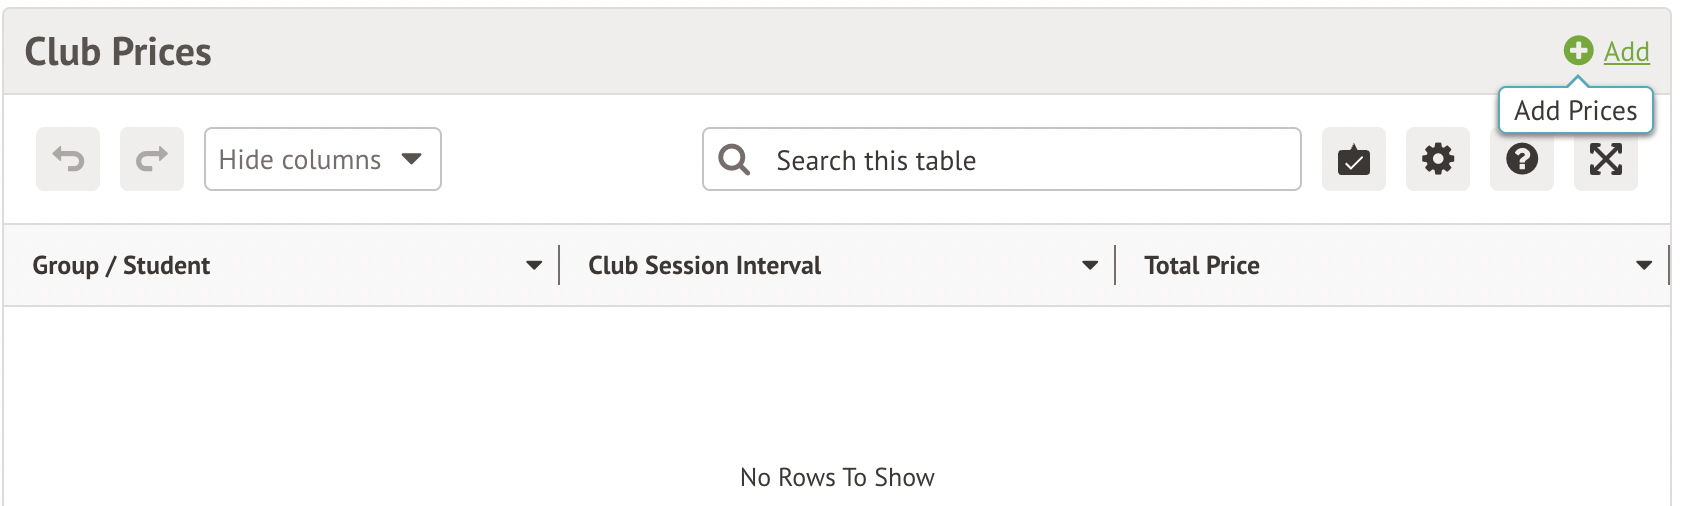Viewport: 1692px width, 506px height.
Task: Open help with question mark icon
Action: point(1521,159)
